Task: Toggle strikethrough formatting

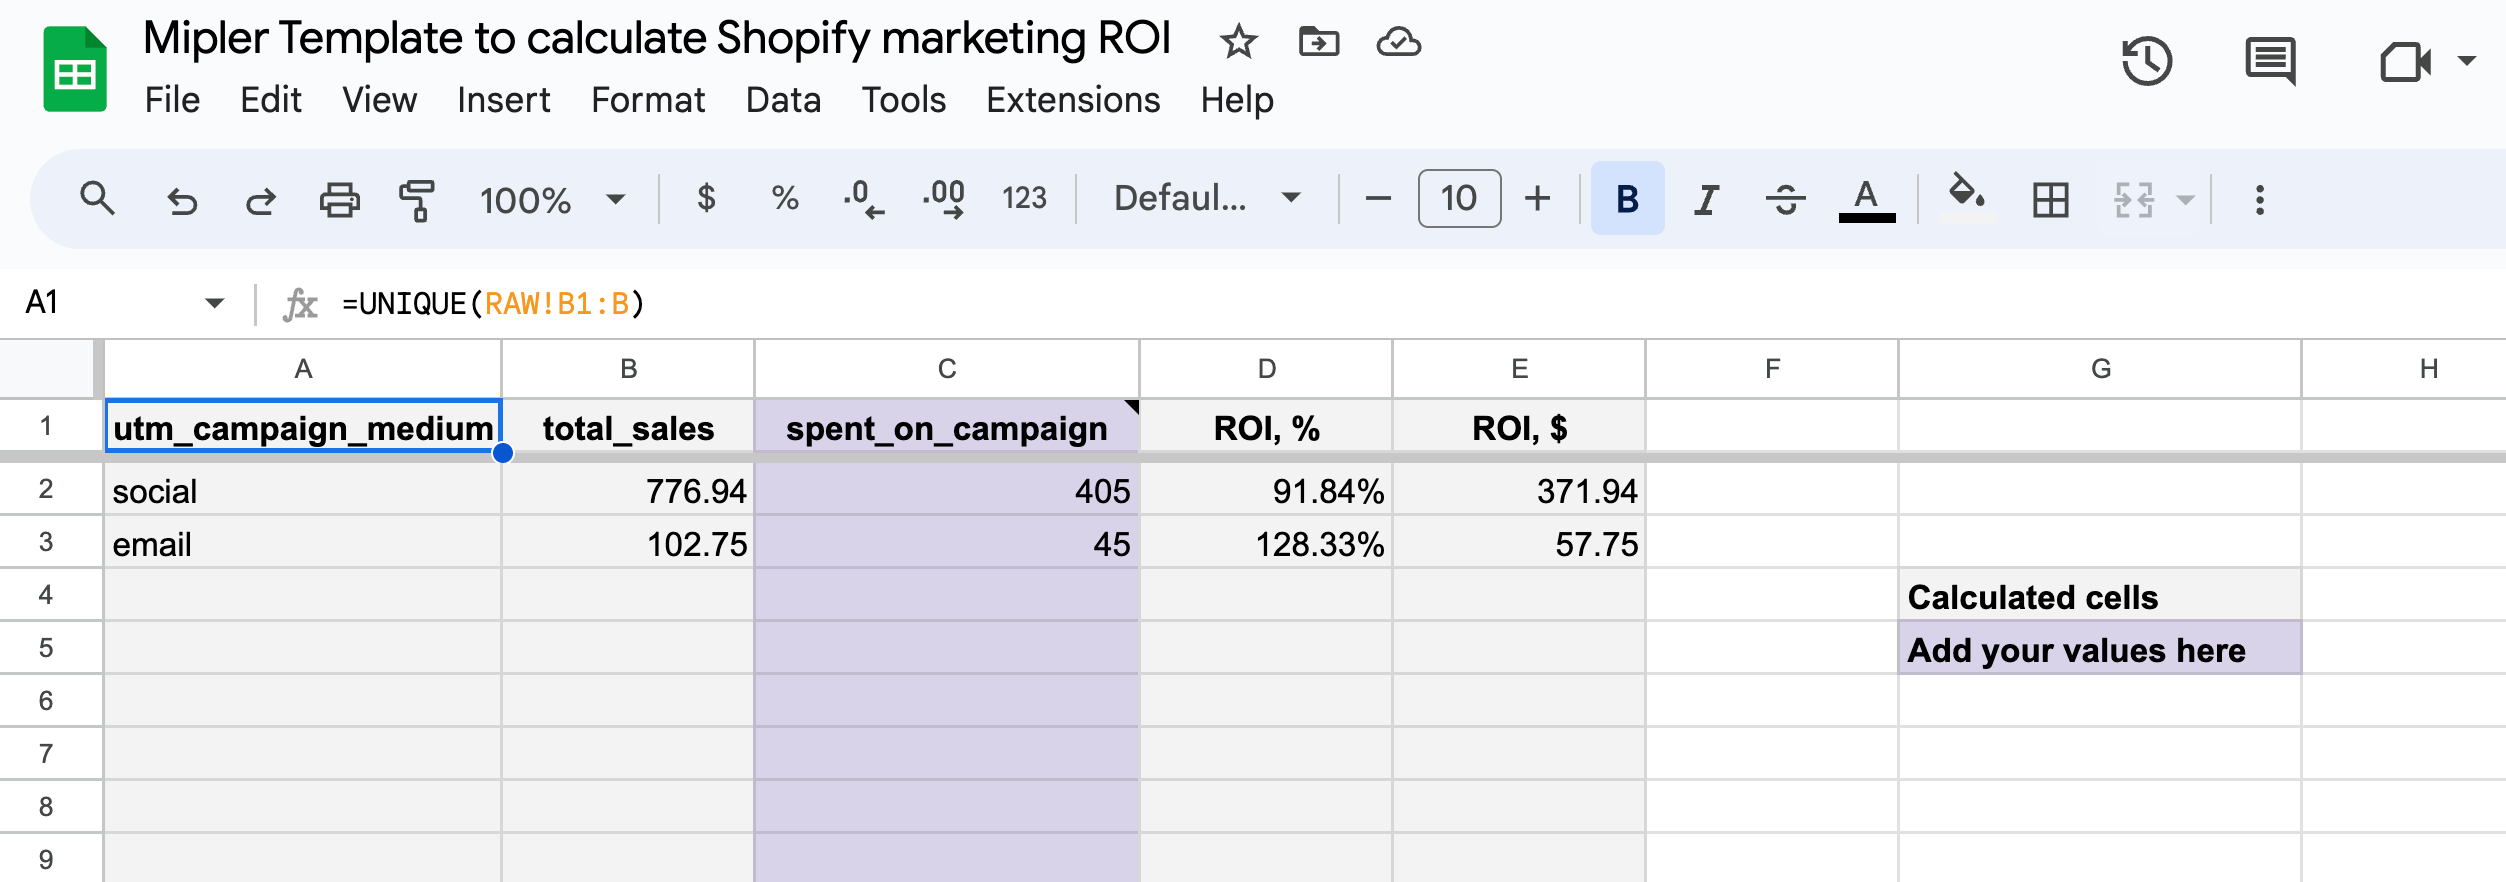Action: tap(1785, 200)
